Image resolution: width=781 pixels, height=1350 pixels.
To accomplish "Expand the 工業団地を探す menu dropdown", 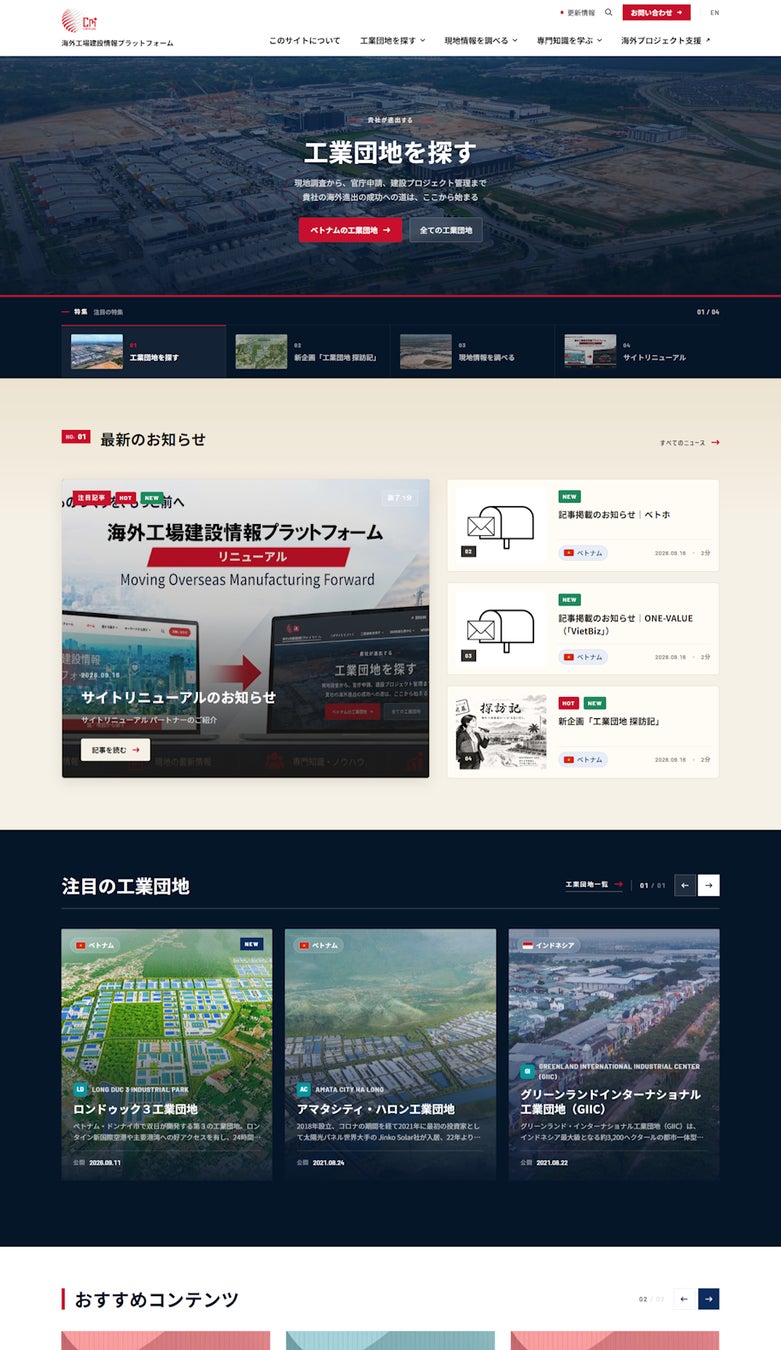I will tap(392, 41).
